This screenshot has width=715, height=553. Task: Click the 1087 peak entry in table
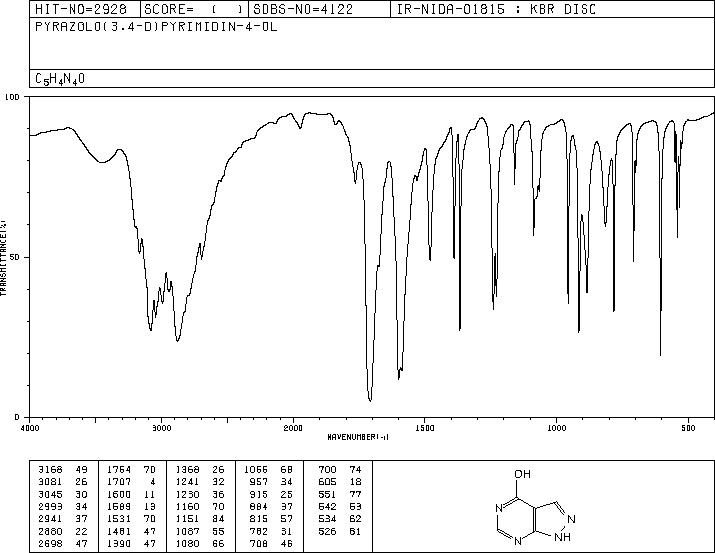pyautogui.click(x=200, y=531)
